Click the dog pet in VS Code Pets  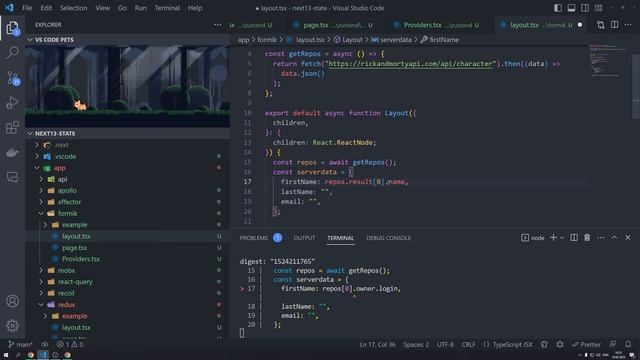click(80, 105)
